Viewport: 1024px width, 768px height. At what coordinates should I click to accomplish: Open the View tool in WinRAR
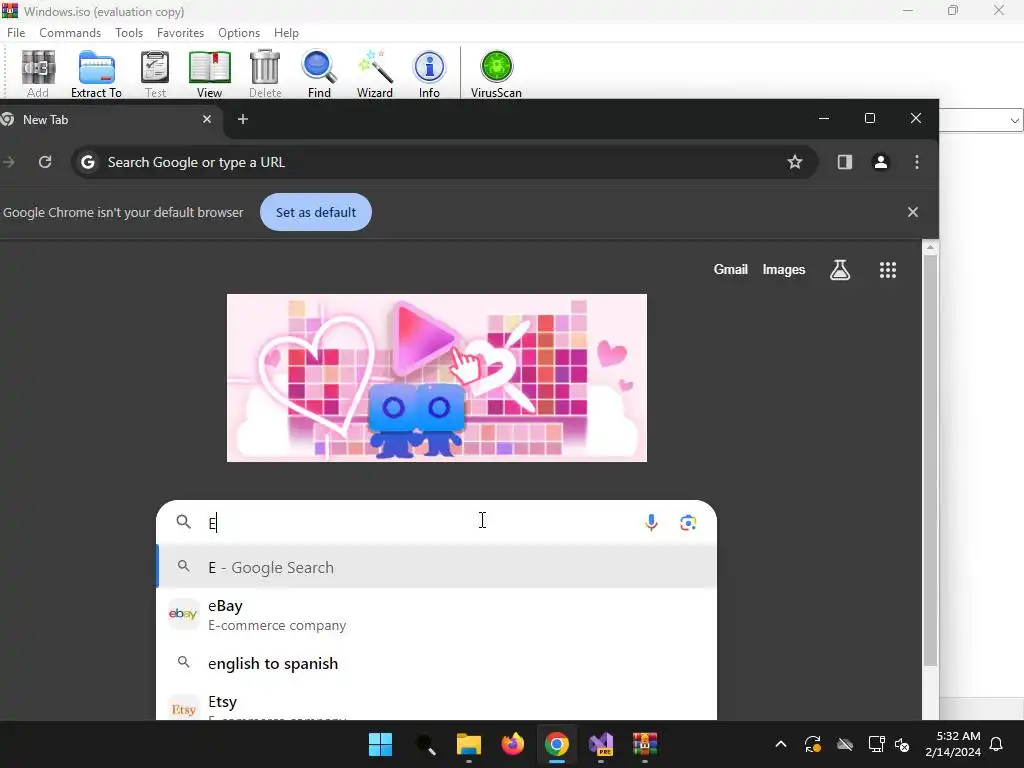[x=210, y=74]
